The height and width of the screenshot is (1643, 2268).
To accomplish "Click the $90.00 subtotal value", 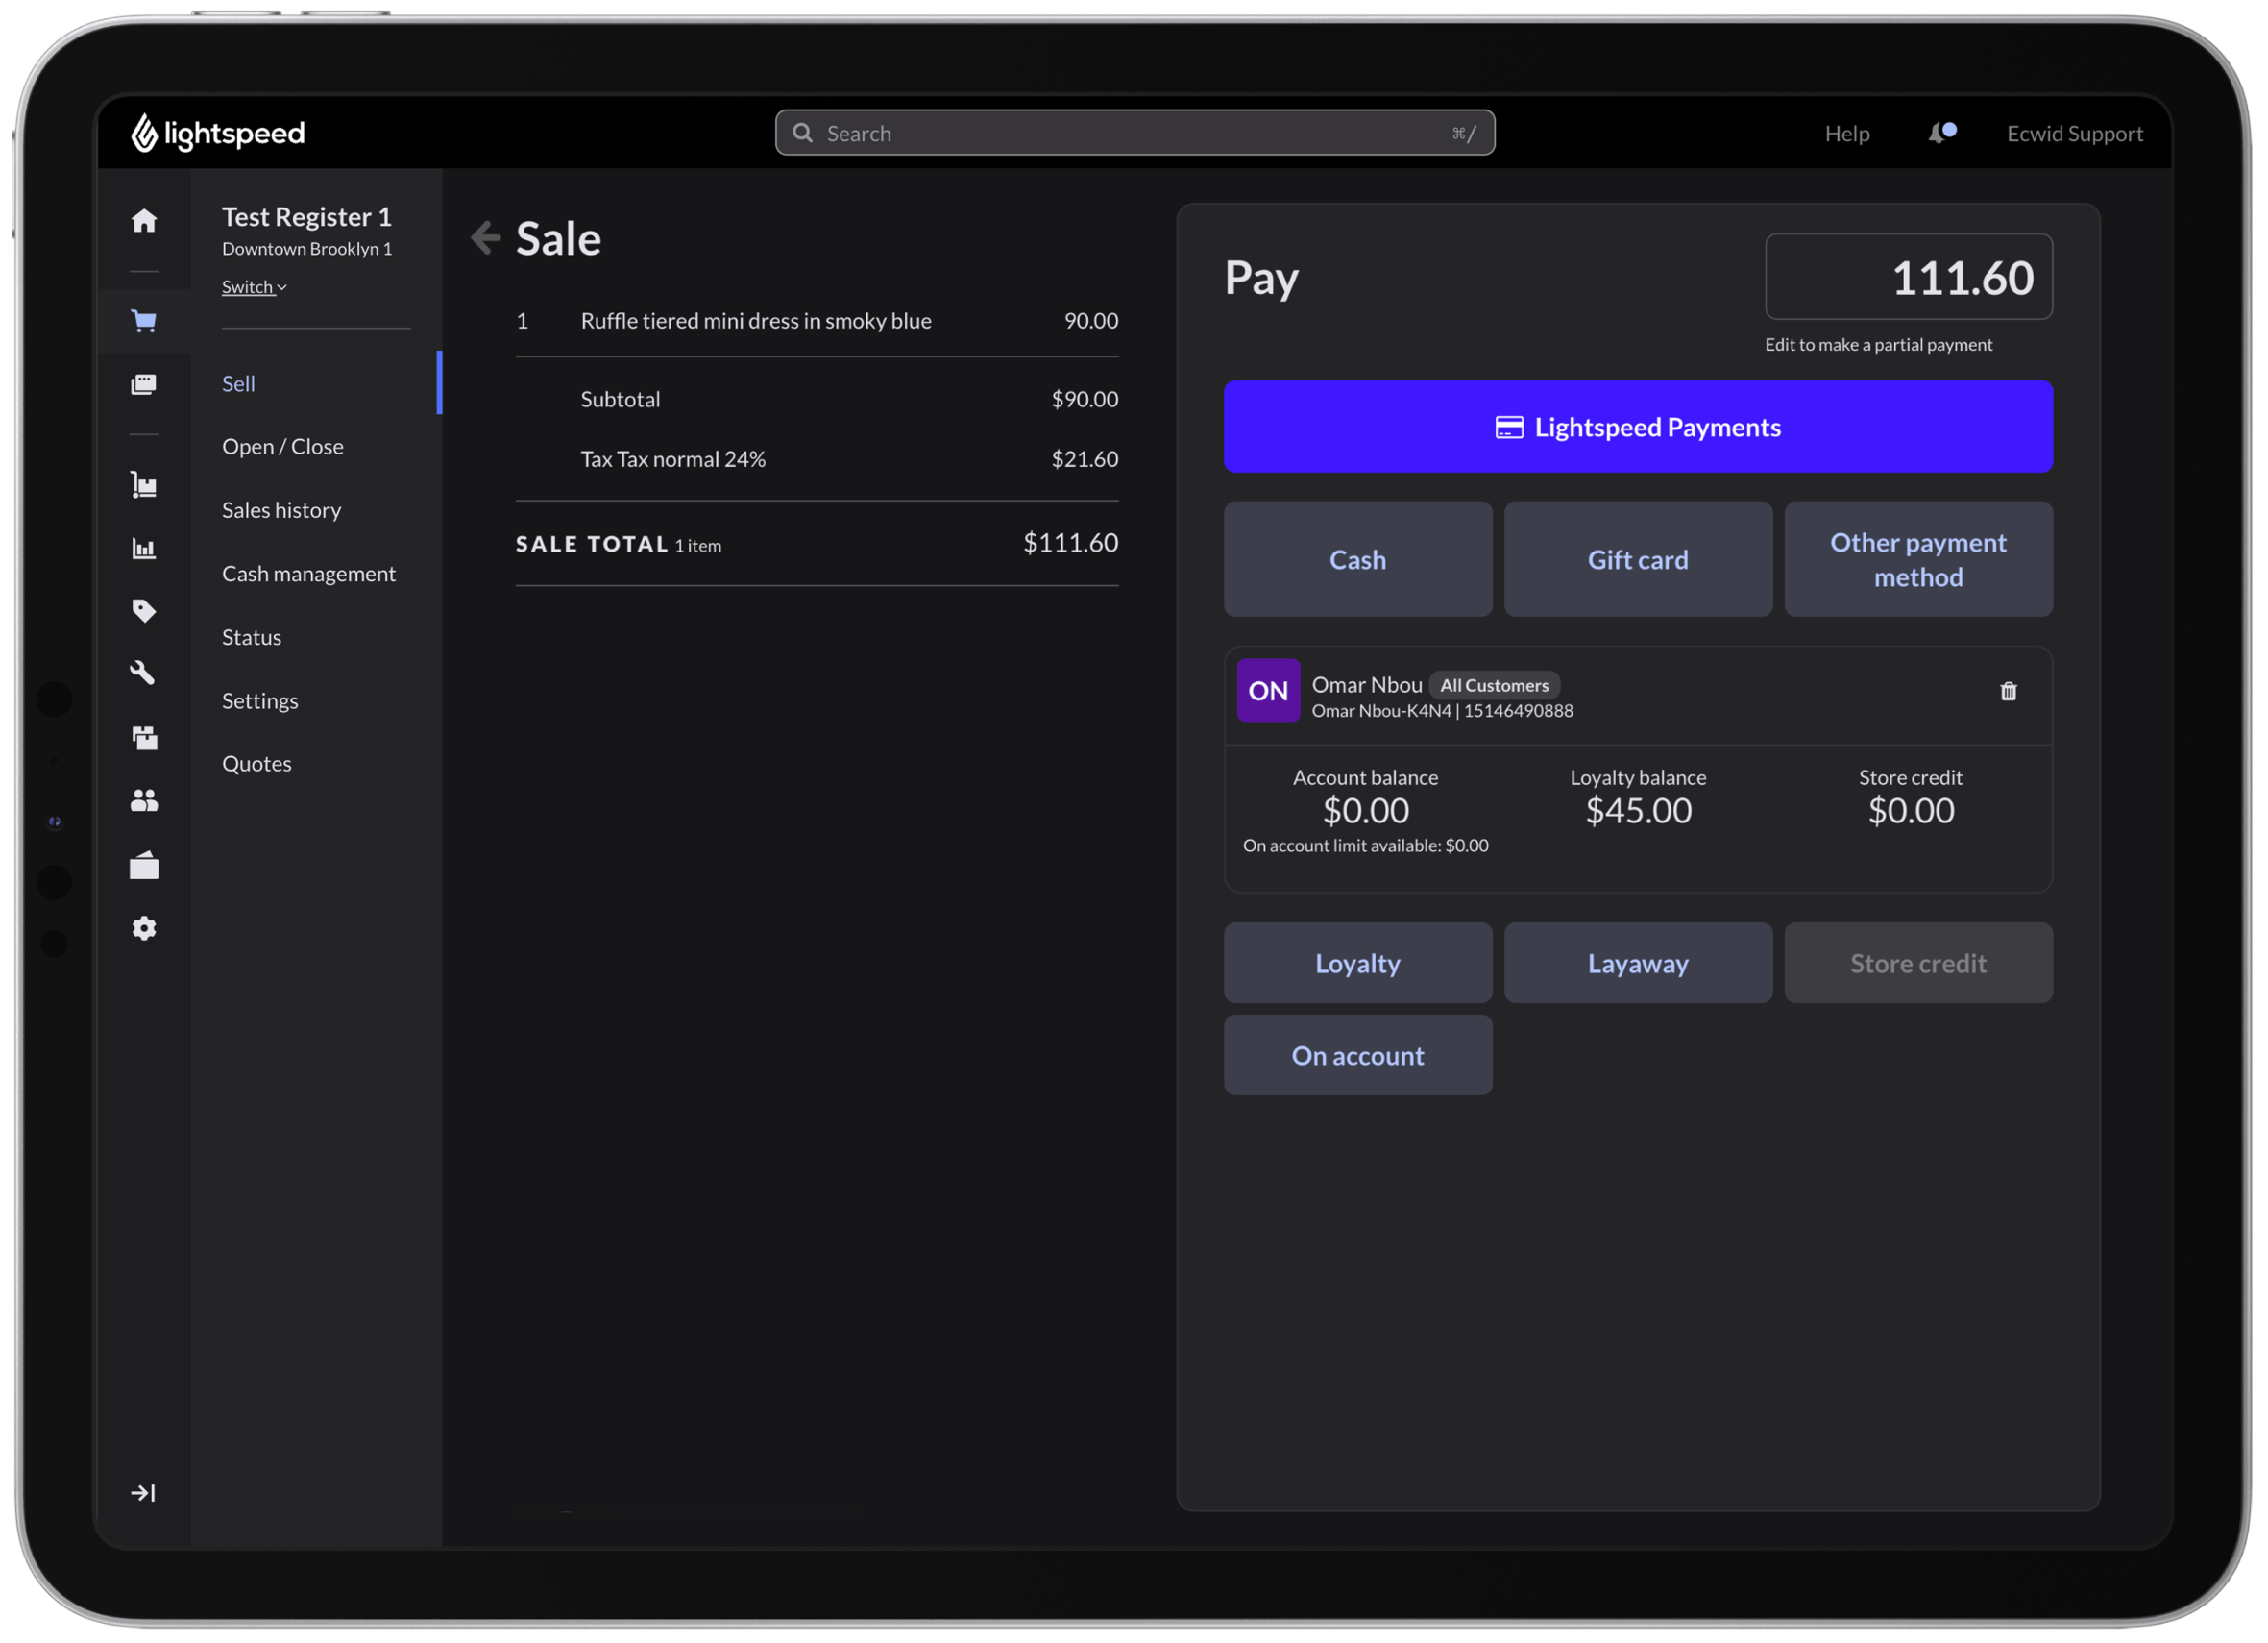I will pos(1085,399).
